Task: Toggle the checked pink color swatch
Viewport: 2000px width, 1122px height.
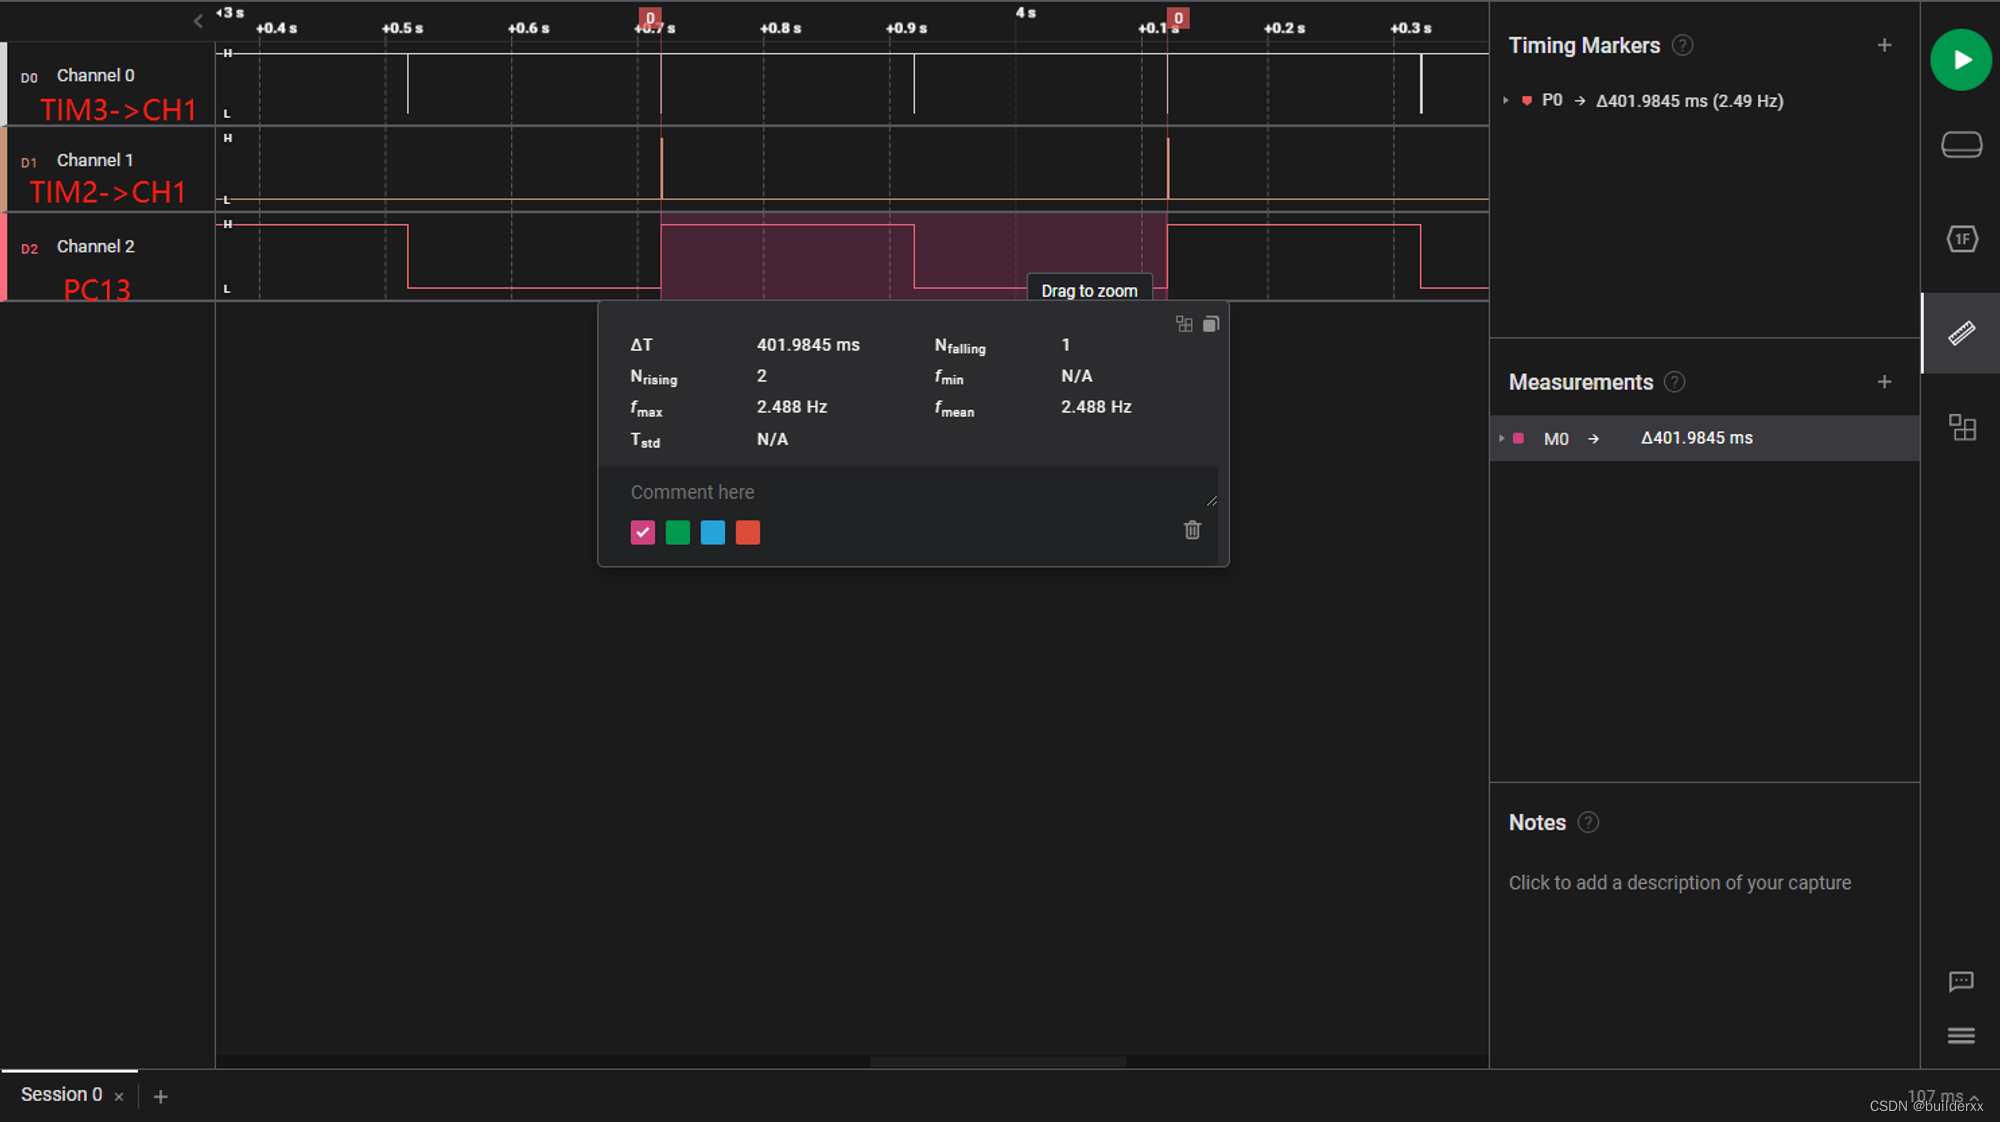Action: pyautogui.click(x=643, y=533)
